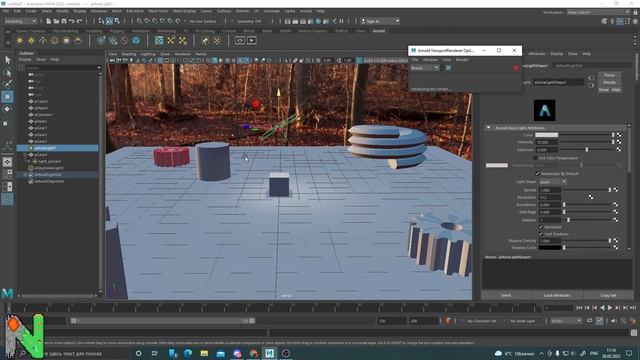
Task: Expand the pGear4 node in Outliner
Action: click(25, 155)
